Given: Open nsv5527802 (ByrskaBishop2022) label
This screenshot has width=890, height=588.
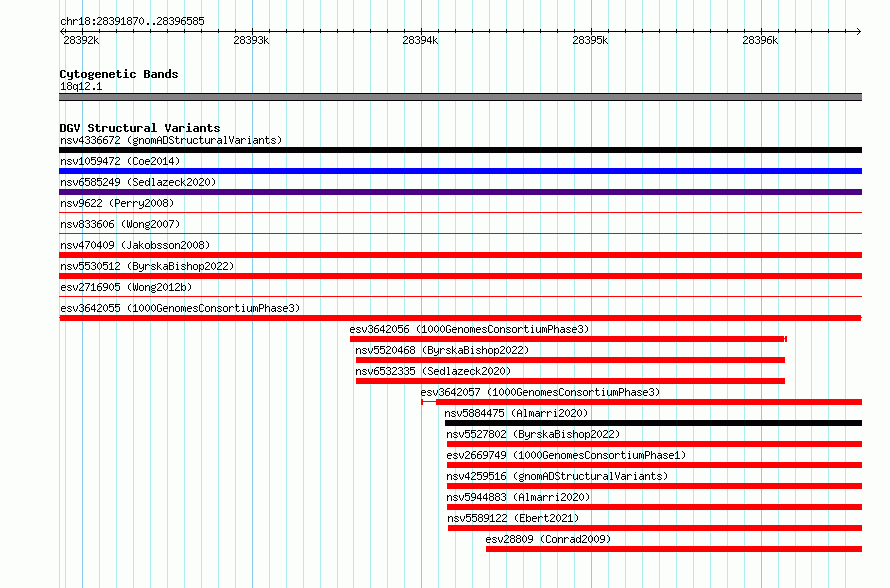Looking at the screenshot, I should [533, 434].
